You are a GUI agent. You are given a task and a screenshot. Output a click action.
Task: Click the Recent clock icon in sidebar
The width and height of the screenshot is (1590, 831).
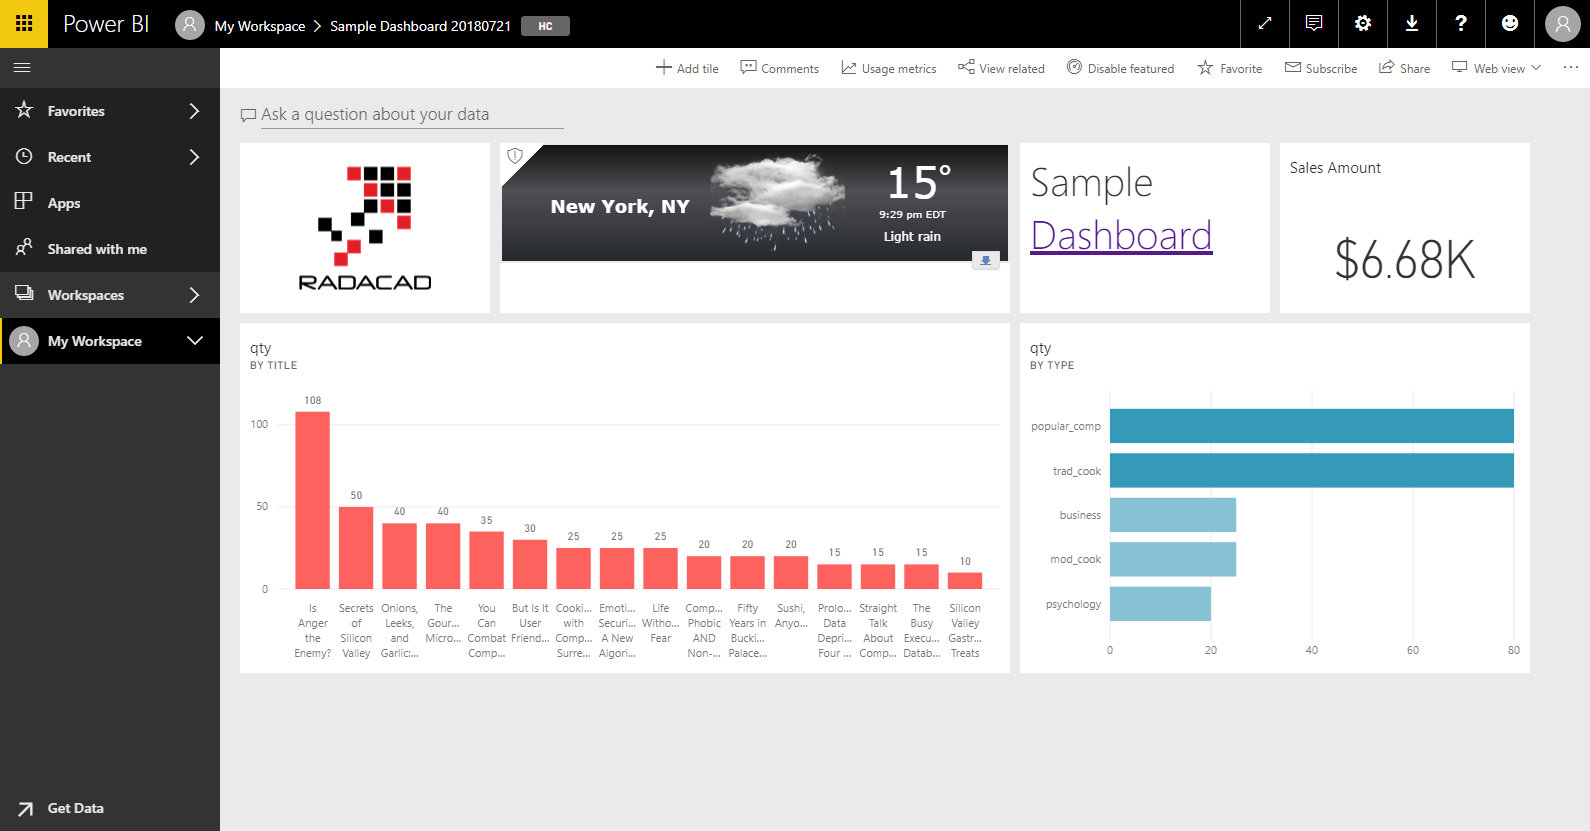coord(24,156)
